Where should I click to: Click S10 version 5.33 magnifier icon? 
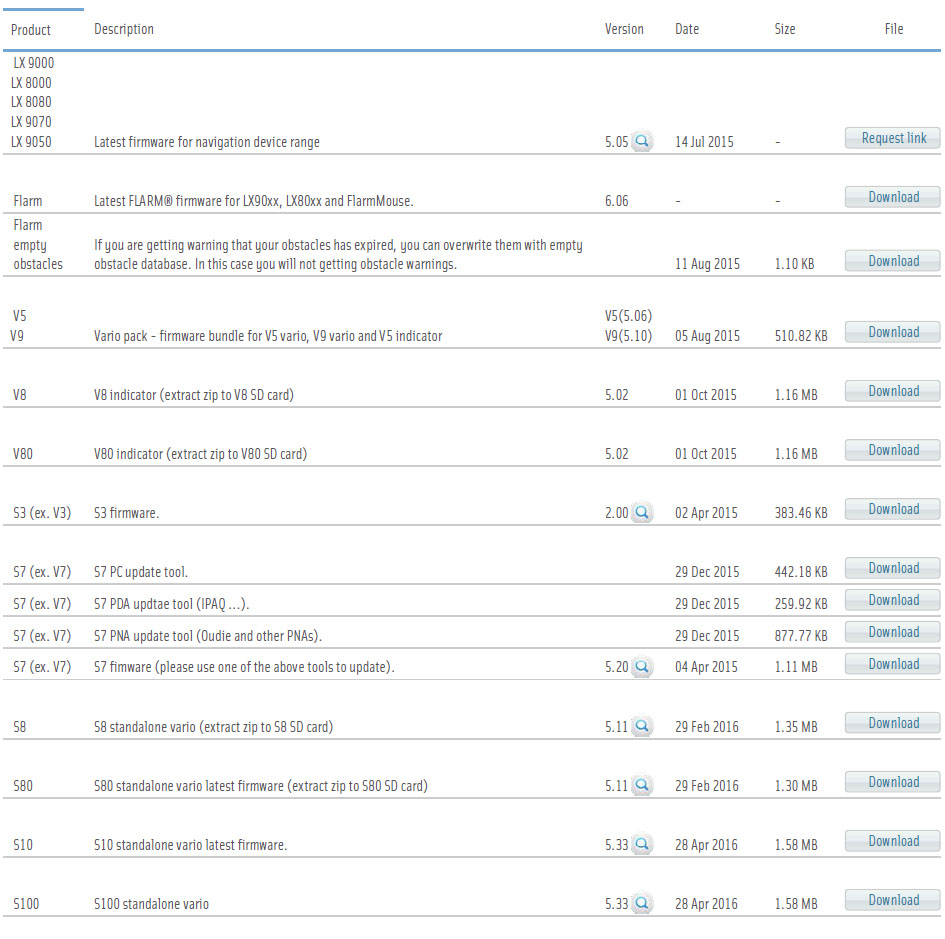[x=642, y=844]
